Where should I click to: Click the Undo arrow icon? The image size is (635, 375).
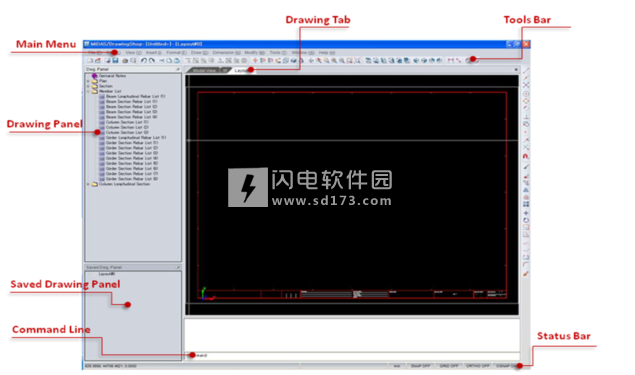click(x=144, y=61)
